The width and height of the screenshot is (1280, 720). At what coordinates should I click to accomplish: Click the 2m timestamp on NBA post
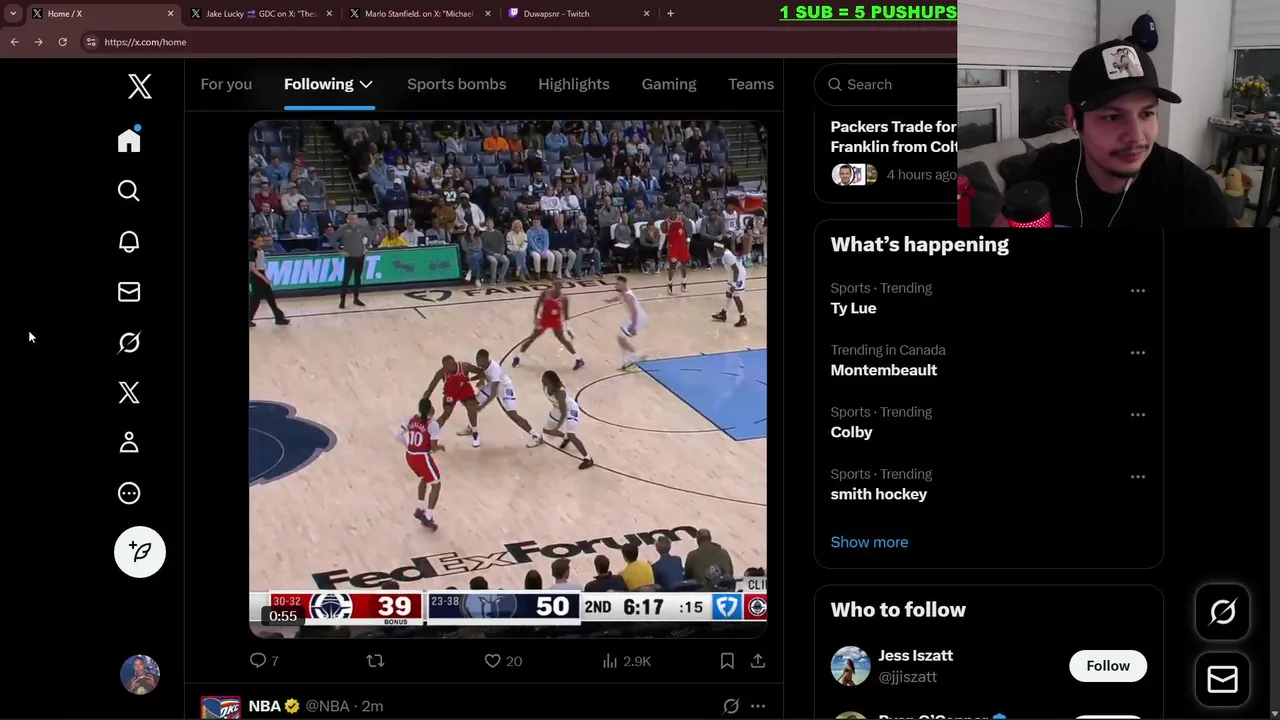click(x=372, y=706)
